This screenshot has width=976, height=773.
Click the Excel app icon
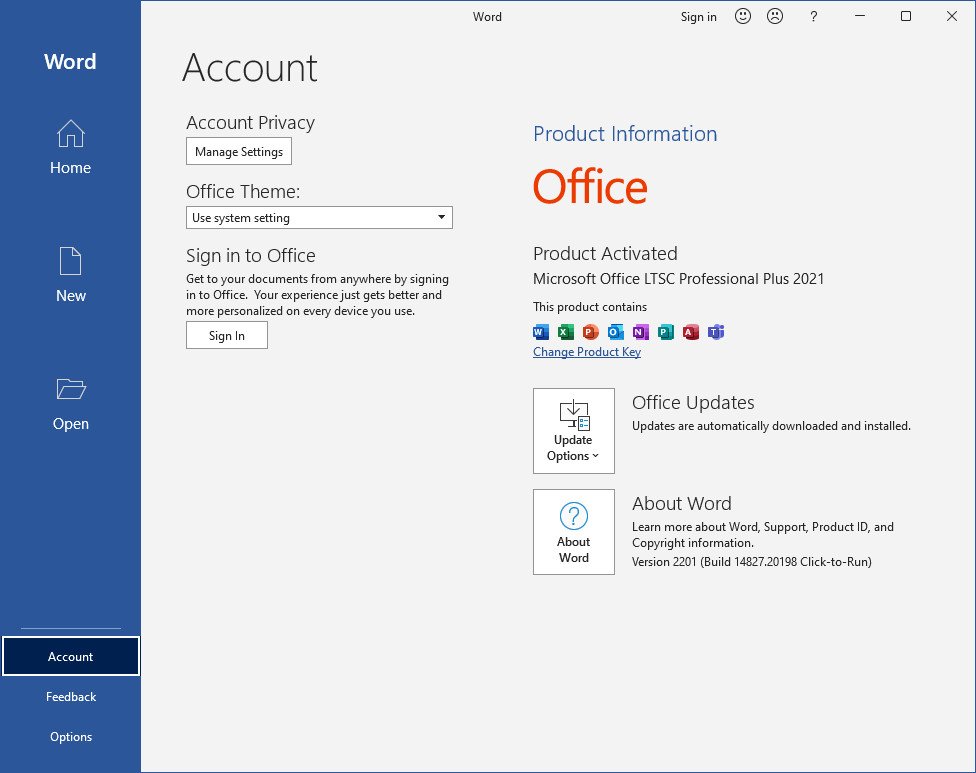pos(565,332)
